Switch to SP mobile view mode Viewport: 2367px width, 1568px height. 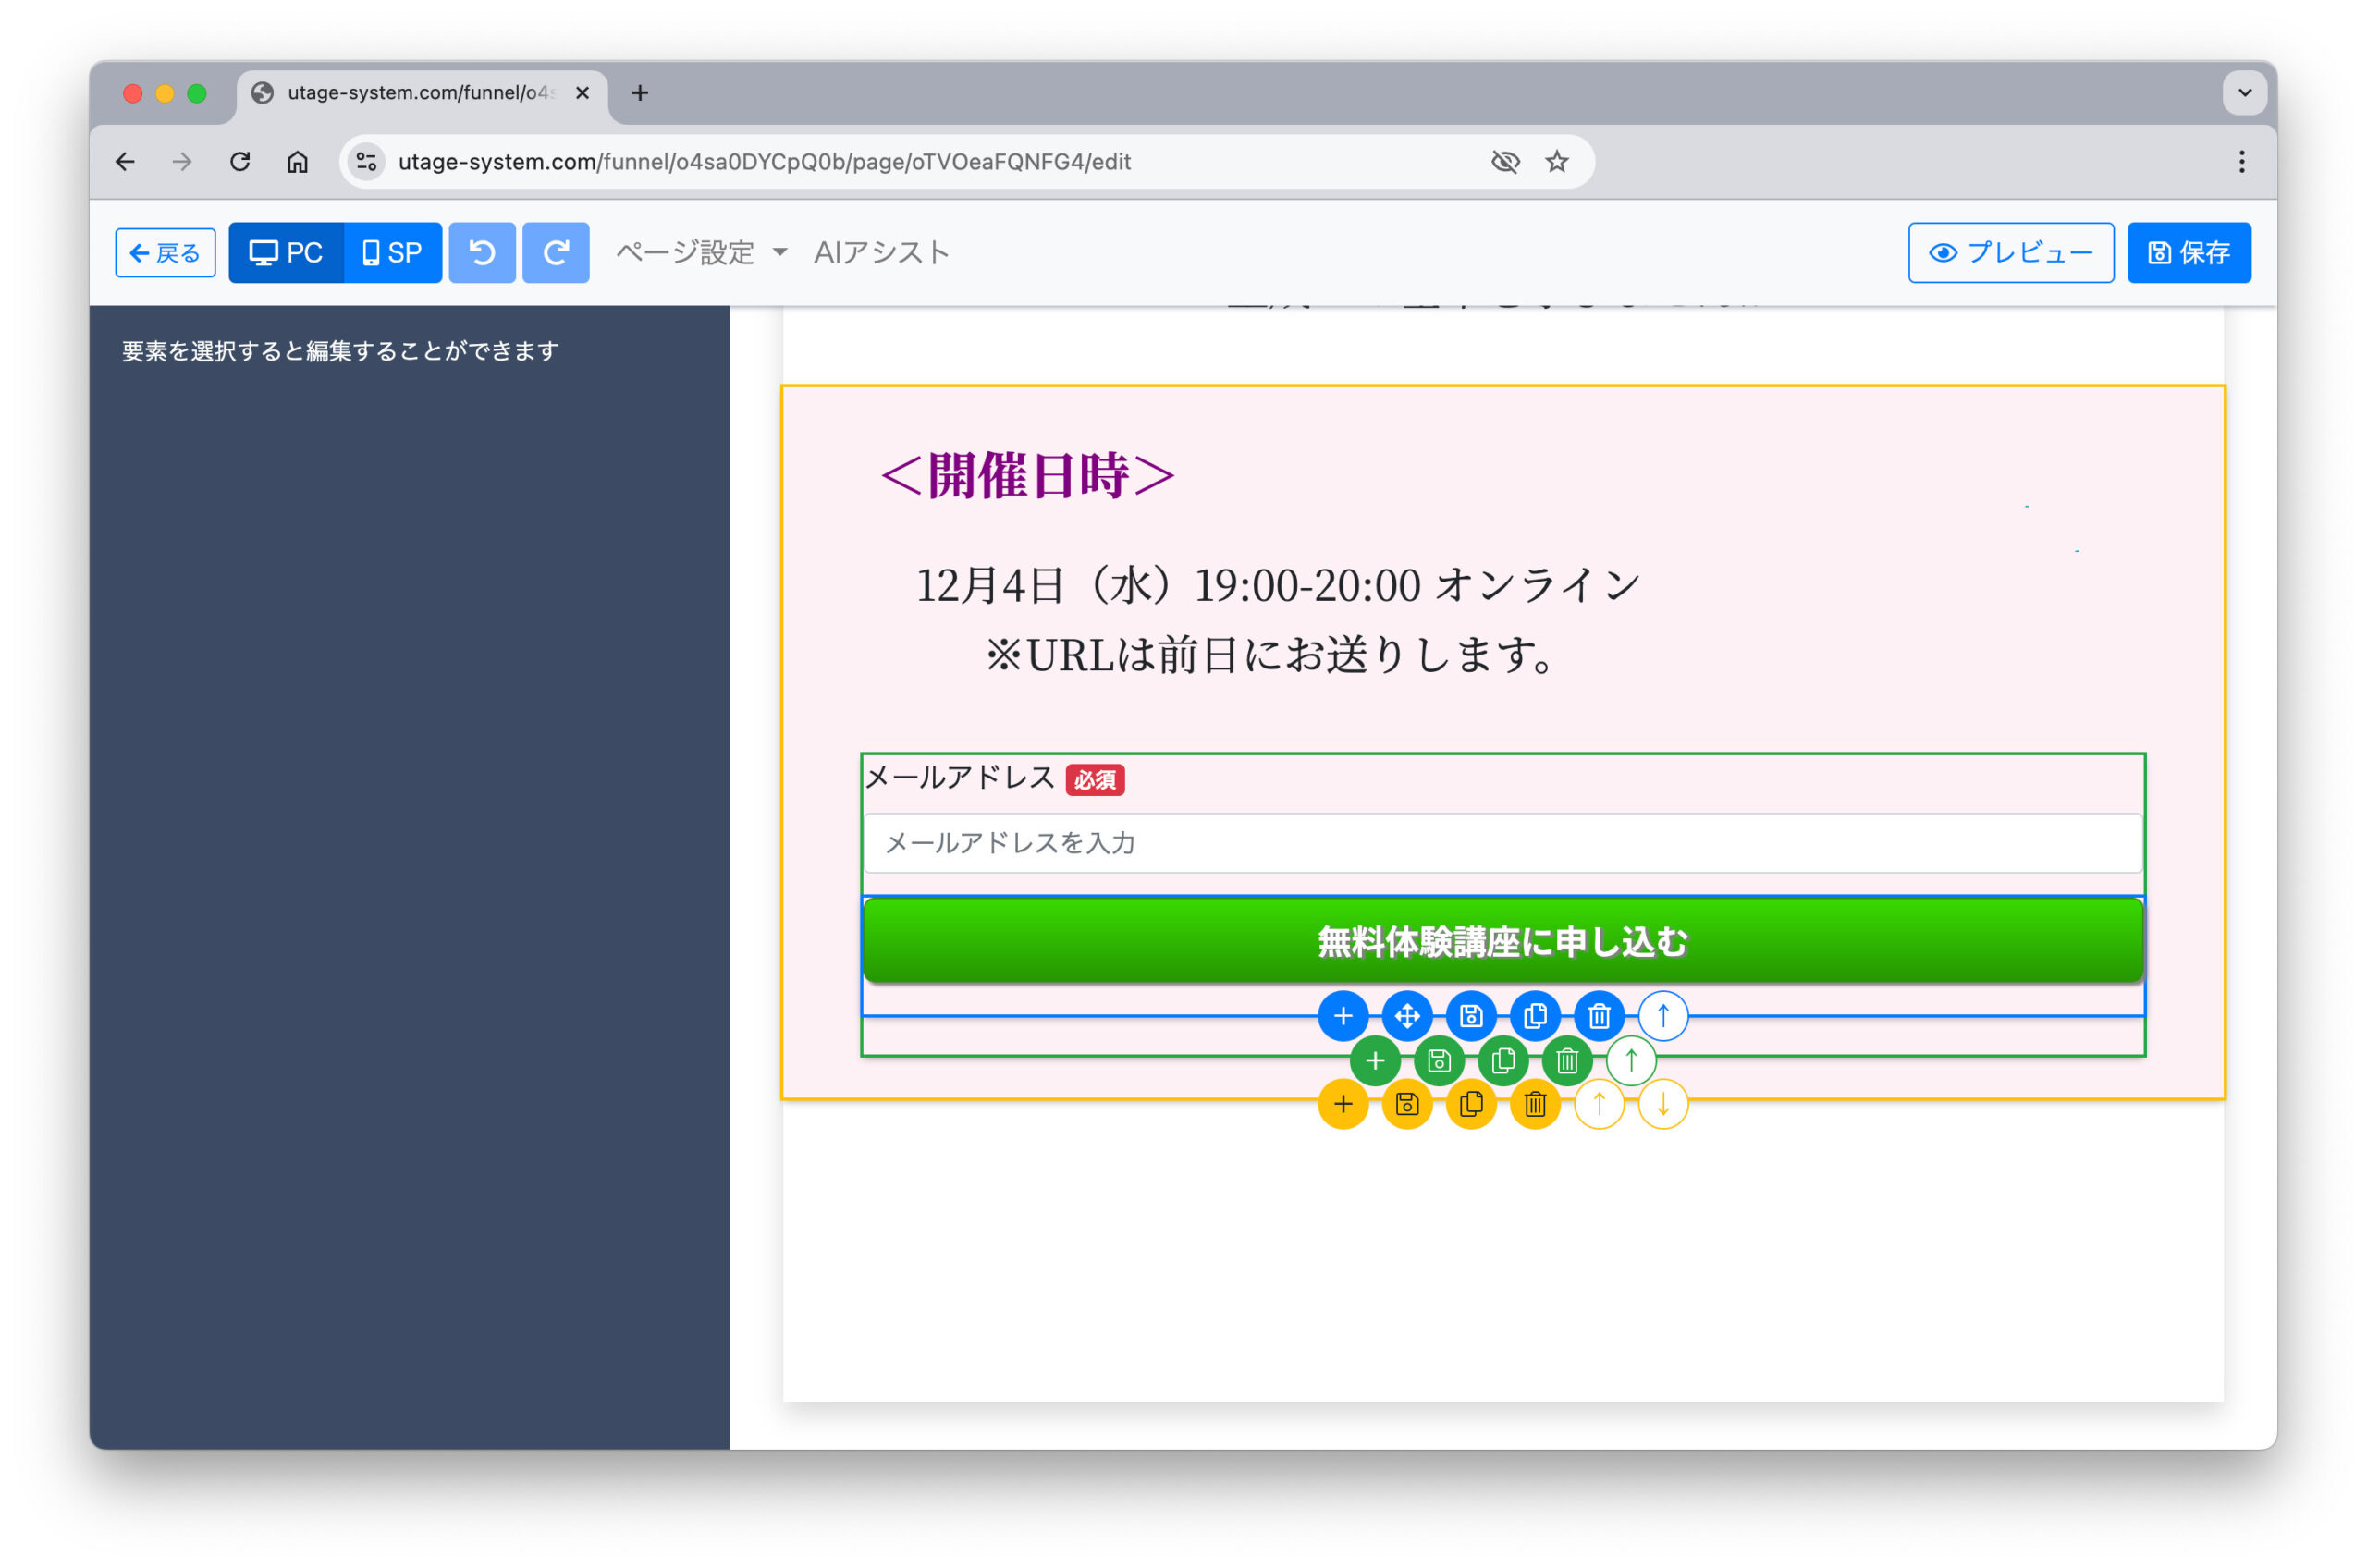coord(393,253)
